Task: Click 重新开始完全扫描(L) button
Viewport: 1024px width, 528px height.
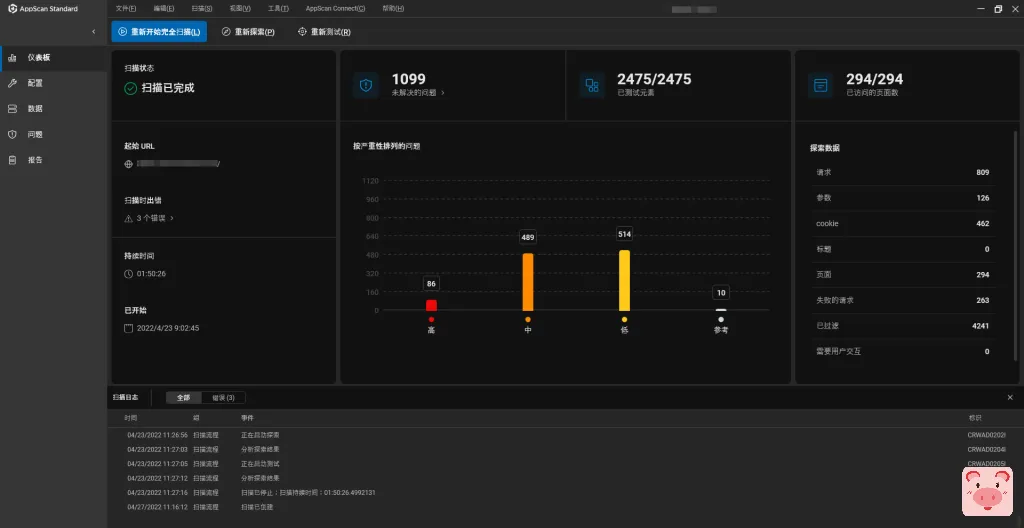Action: pyautogui.click(x=159, y=32)
